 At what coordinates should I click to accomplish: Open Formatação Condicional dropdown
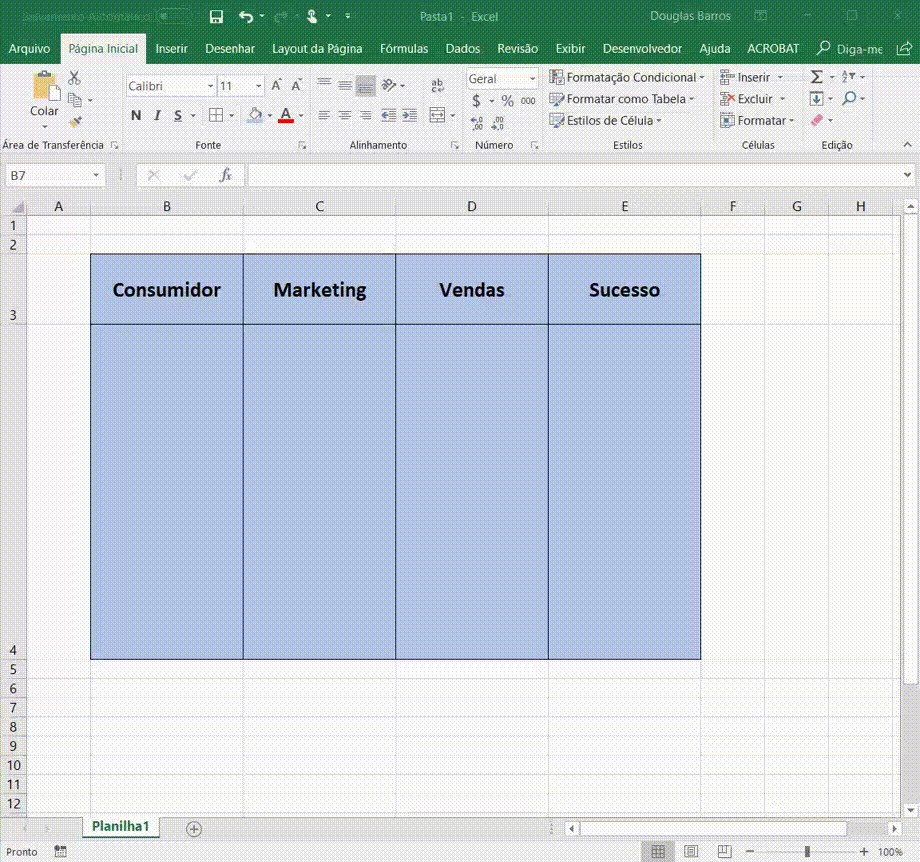[x=627, y=77]
